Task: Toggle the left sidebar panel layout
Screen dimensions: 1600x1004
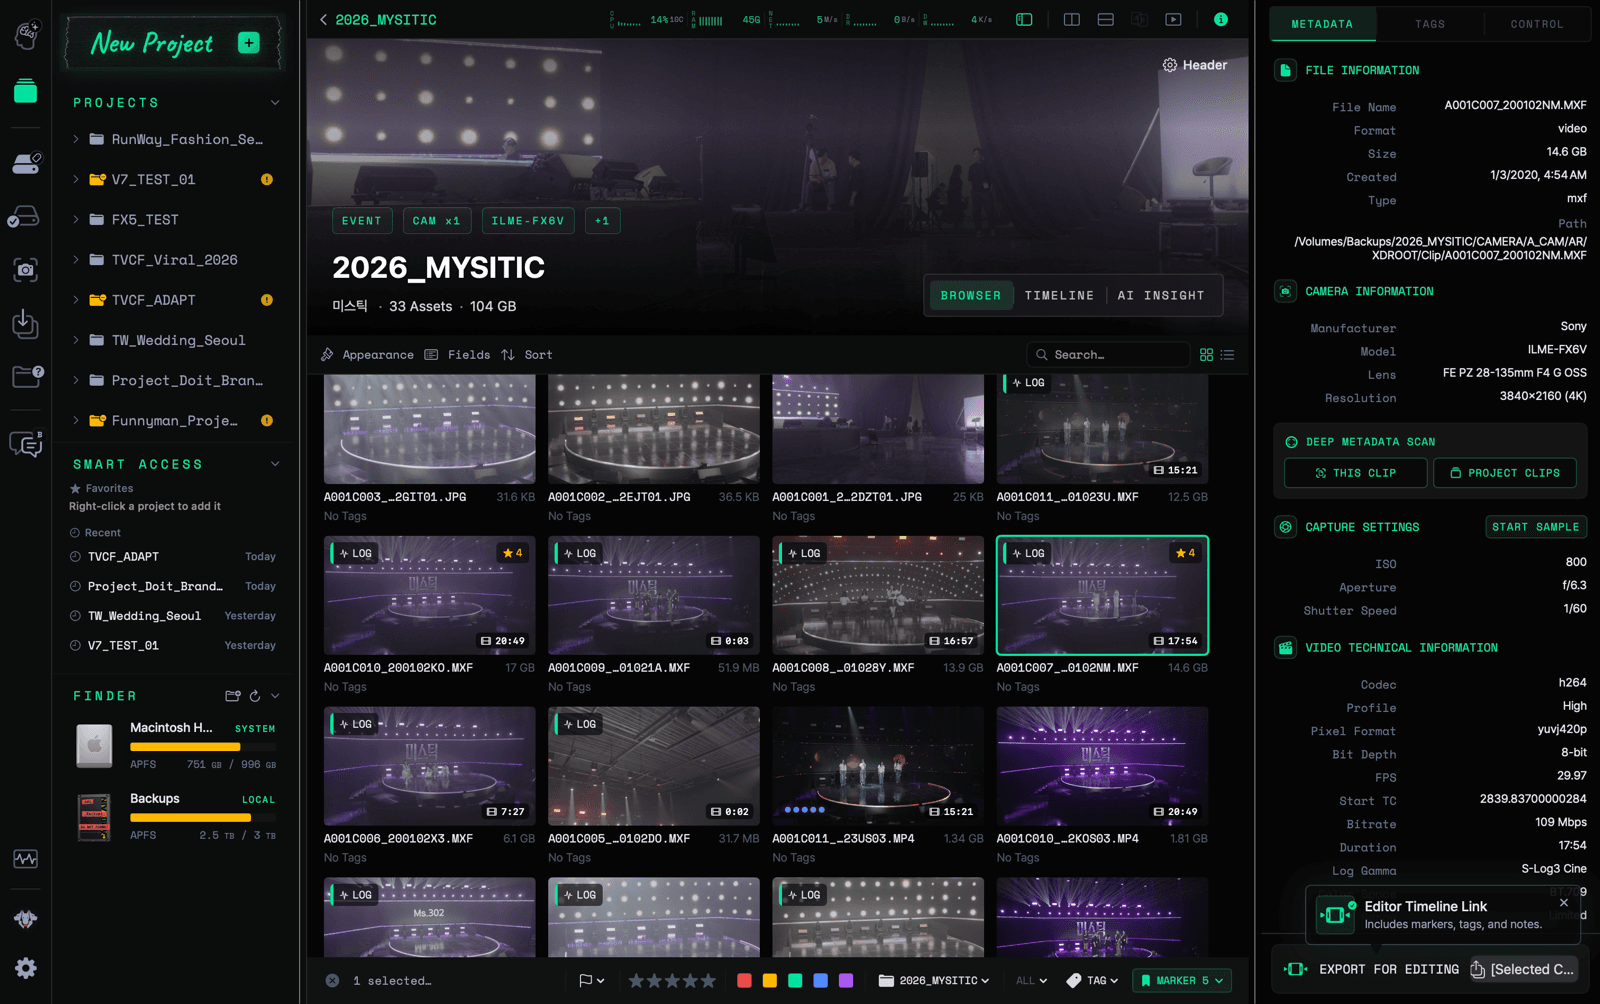Action: [x=1024, y=19]
